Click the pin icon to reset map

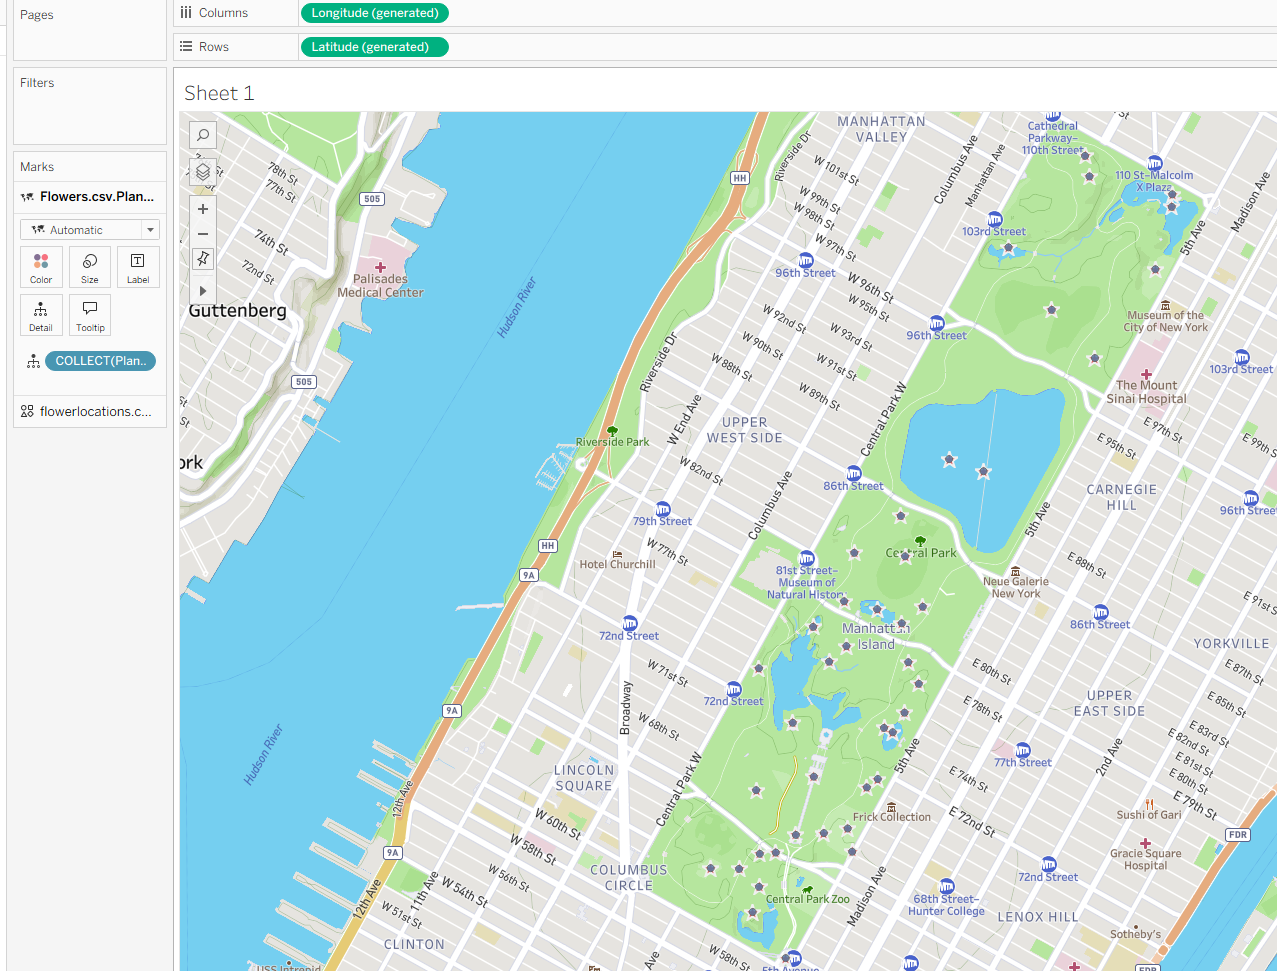click(203, 259)
